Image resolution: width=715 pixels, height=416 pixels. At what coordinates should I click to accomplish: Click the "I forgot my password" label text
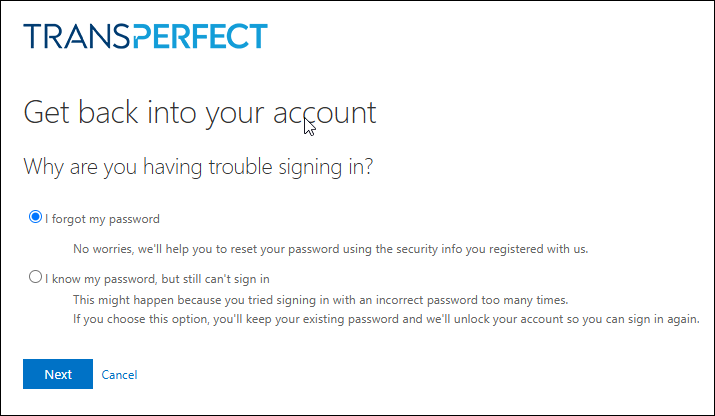[x=102, y=218]
